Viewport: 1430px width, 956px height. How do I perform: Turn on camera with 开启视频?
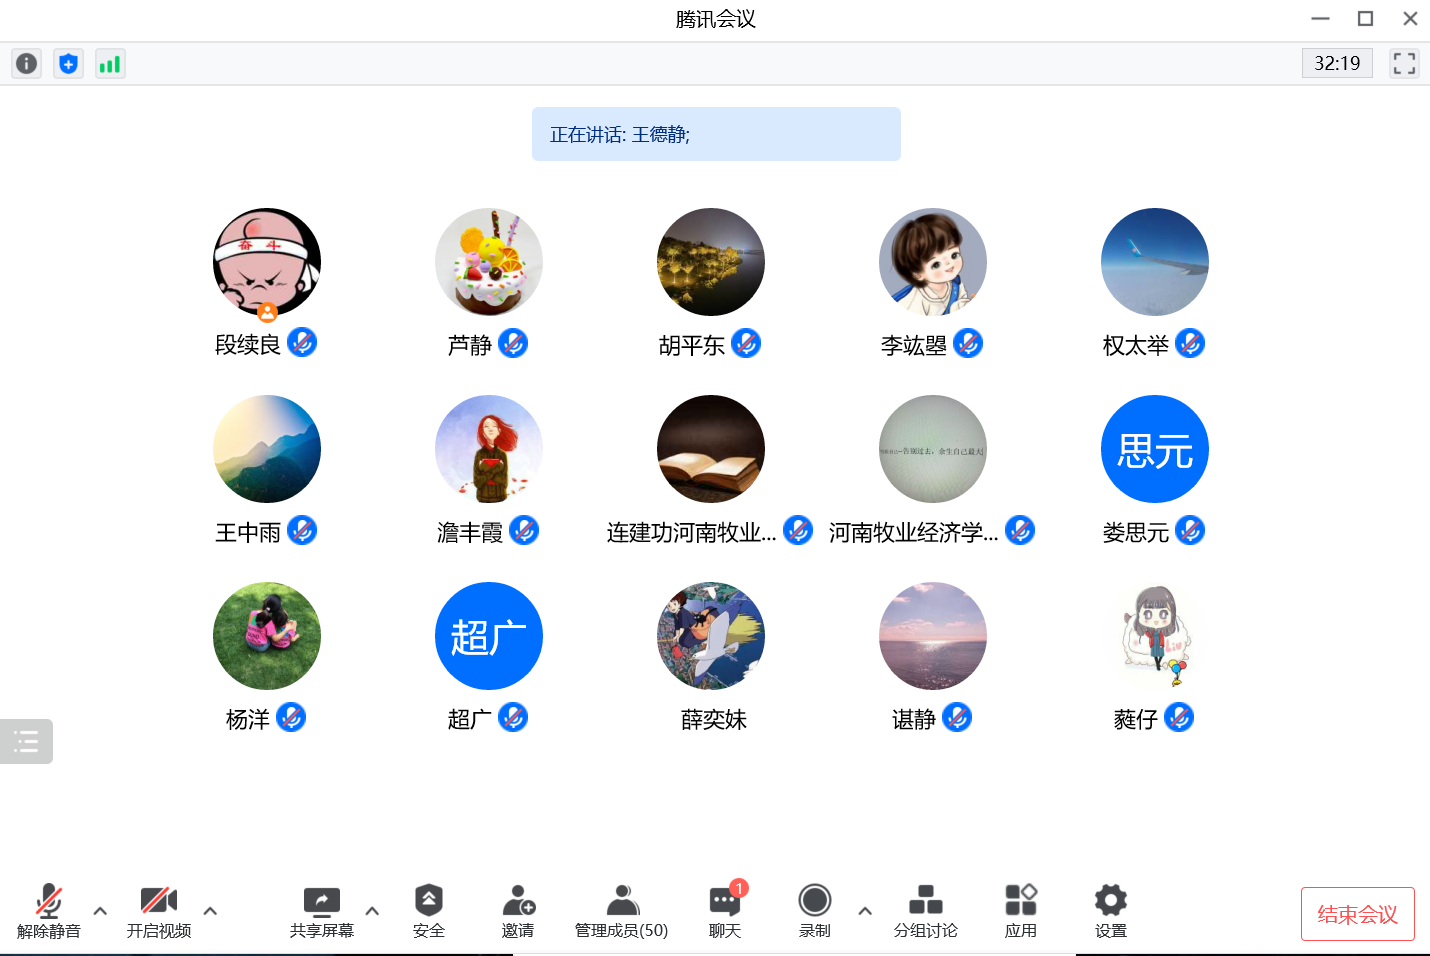click(x=159, y=911)
